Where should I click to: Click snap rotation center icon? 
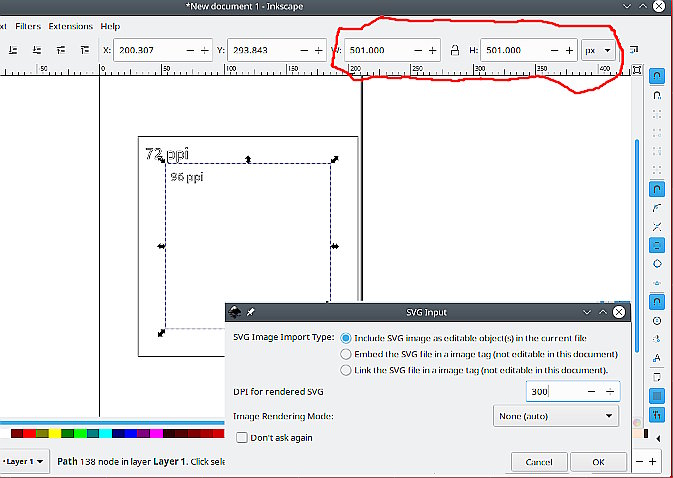[x=657, y=339]
